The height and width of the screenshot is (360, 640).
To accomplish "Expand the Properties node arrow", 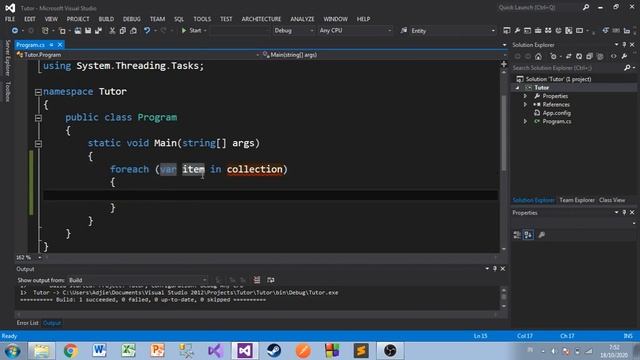I will [x=525, y=96].
